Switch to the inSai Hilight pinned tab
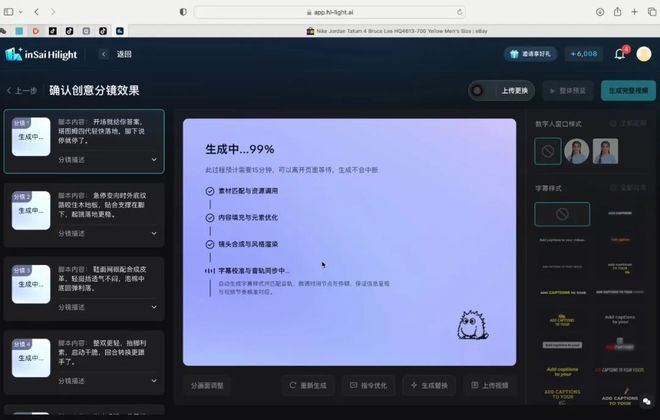Screen dimensions: 660x420 point(120,31)
